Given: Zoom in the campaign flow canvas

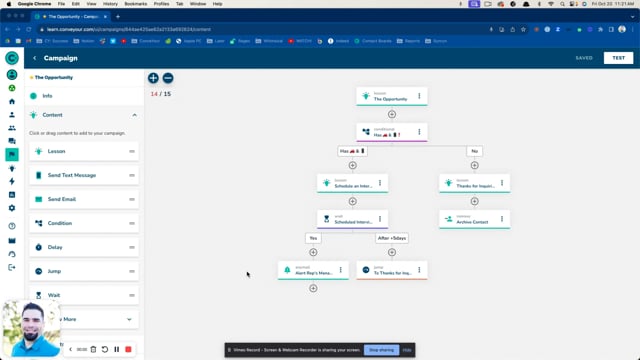Looking at the screenshot, I should (x=153, y=78).
